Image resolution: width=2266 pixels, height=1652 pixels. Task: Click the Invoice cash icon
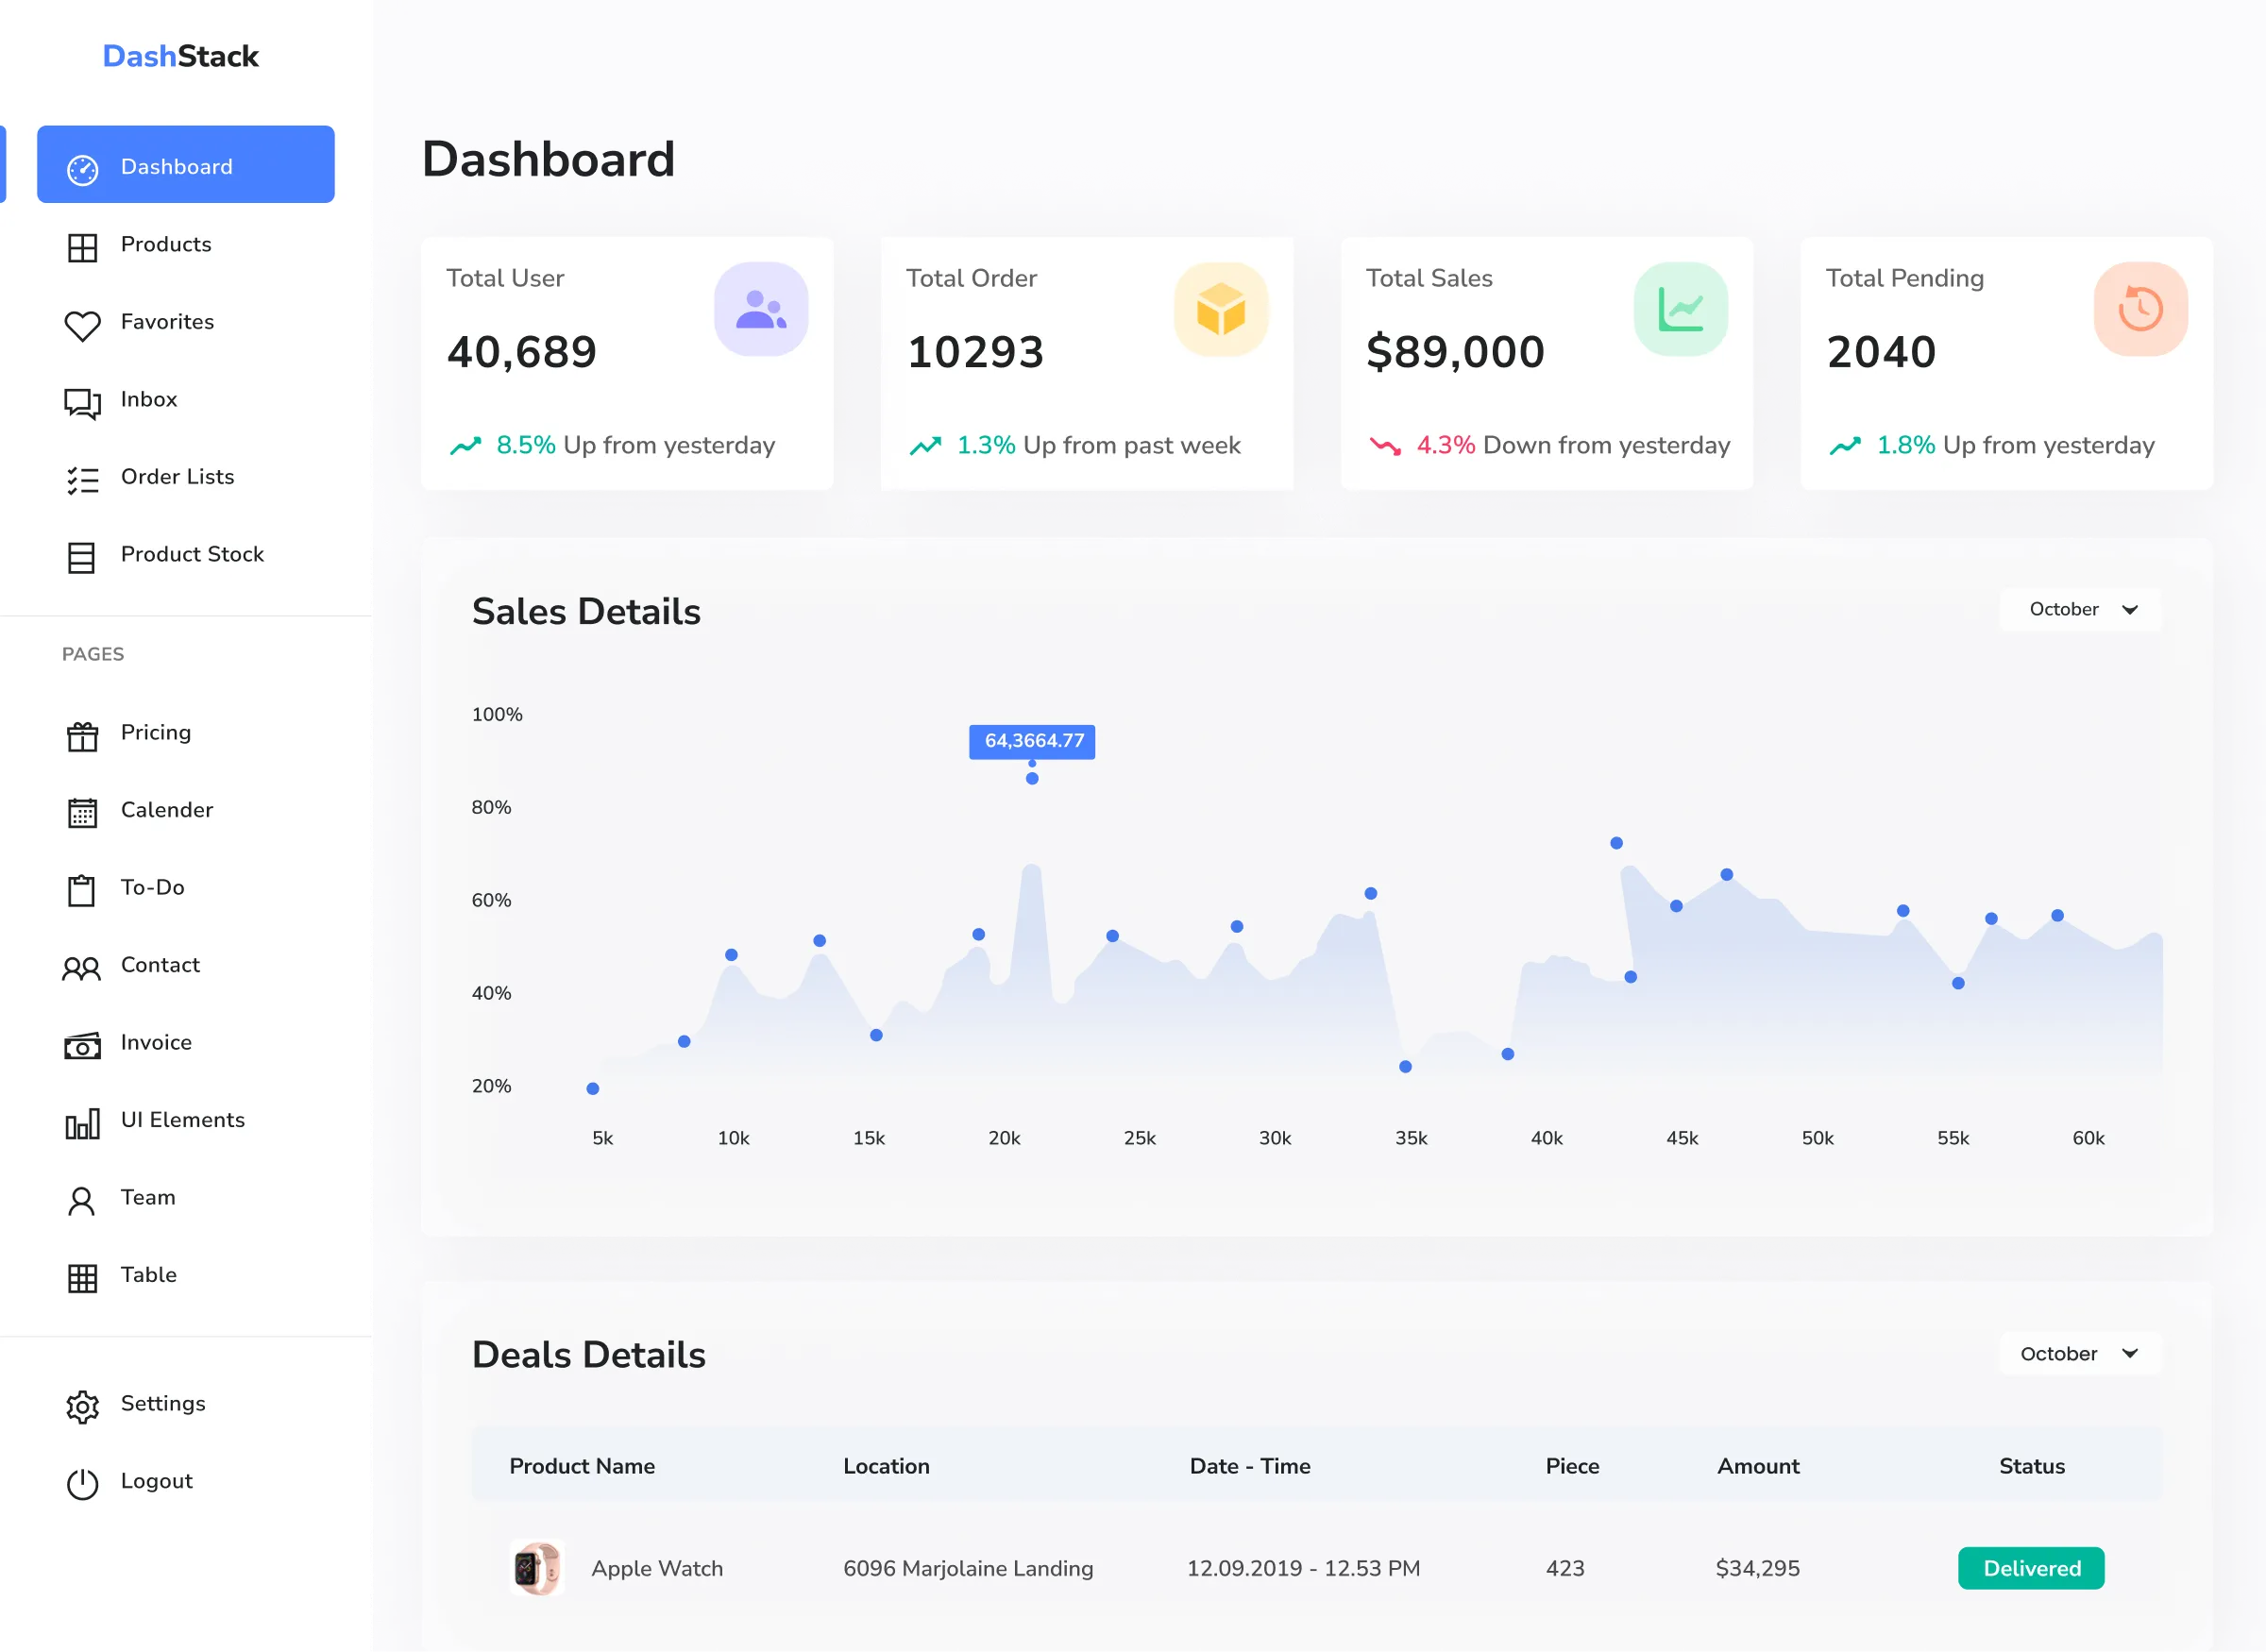(x=82, y=1046)
